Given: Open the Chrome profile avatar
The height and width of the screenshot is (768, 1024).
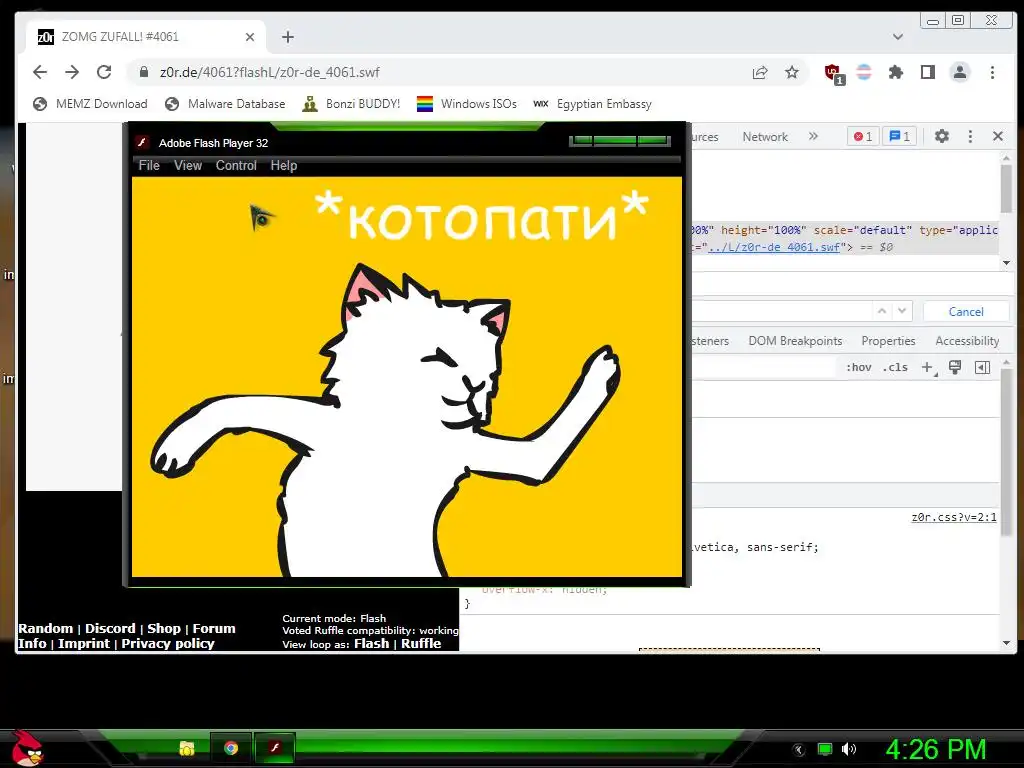Looking at the screenshot, I should pyautogui.click(x=959, y=72).
